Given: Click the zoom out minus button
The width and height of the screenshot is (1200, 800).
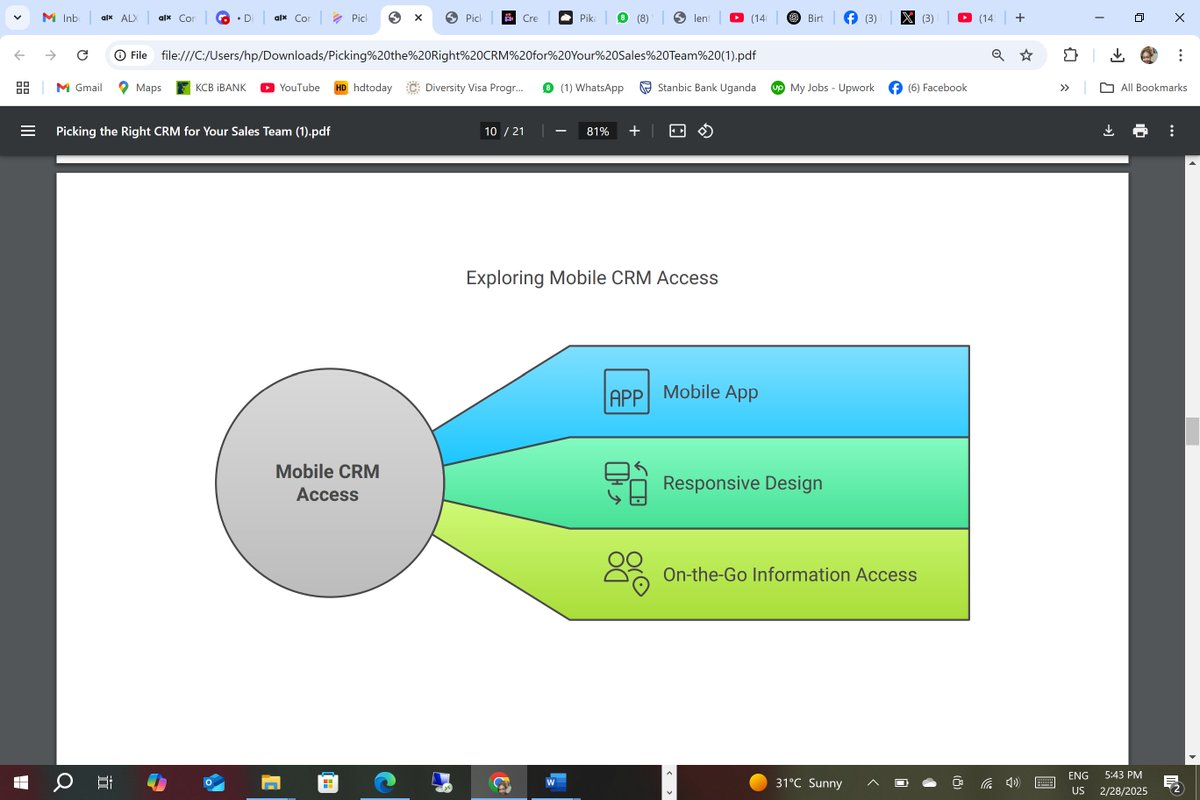Looking at the screenshot, I should (x=561, y=131).
